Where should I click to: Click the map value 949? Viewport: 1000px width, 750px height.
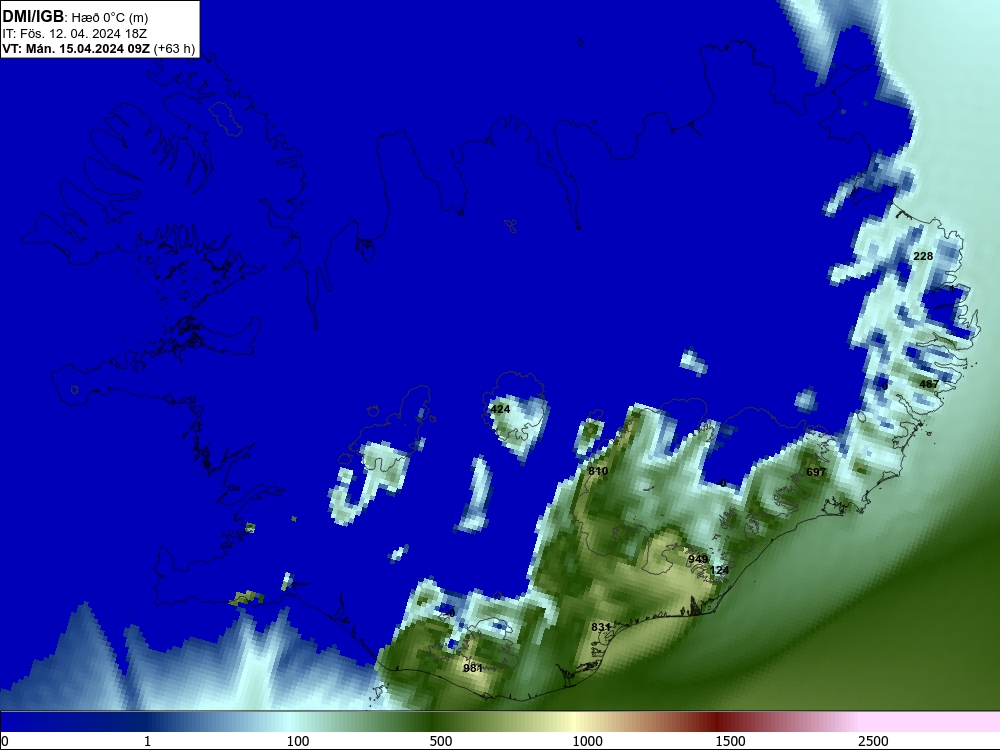(698, 559)
